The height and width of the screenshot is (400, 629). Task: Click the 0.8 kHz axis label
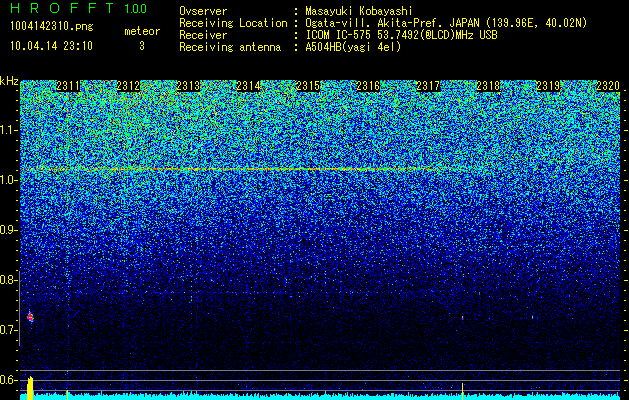(x=8, y=280)
